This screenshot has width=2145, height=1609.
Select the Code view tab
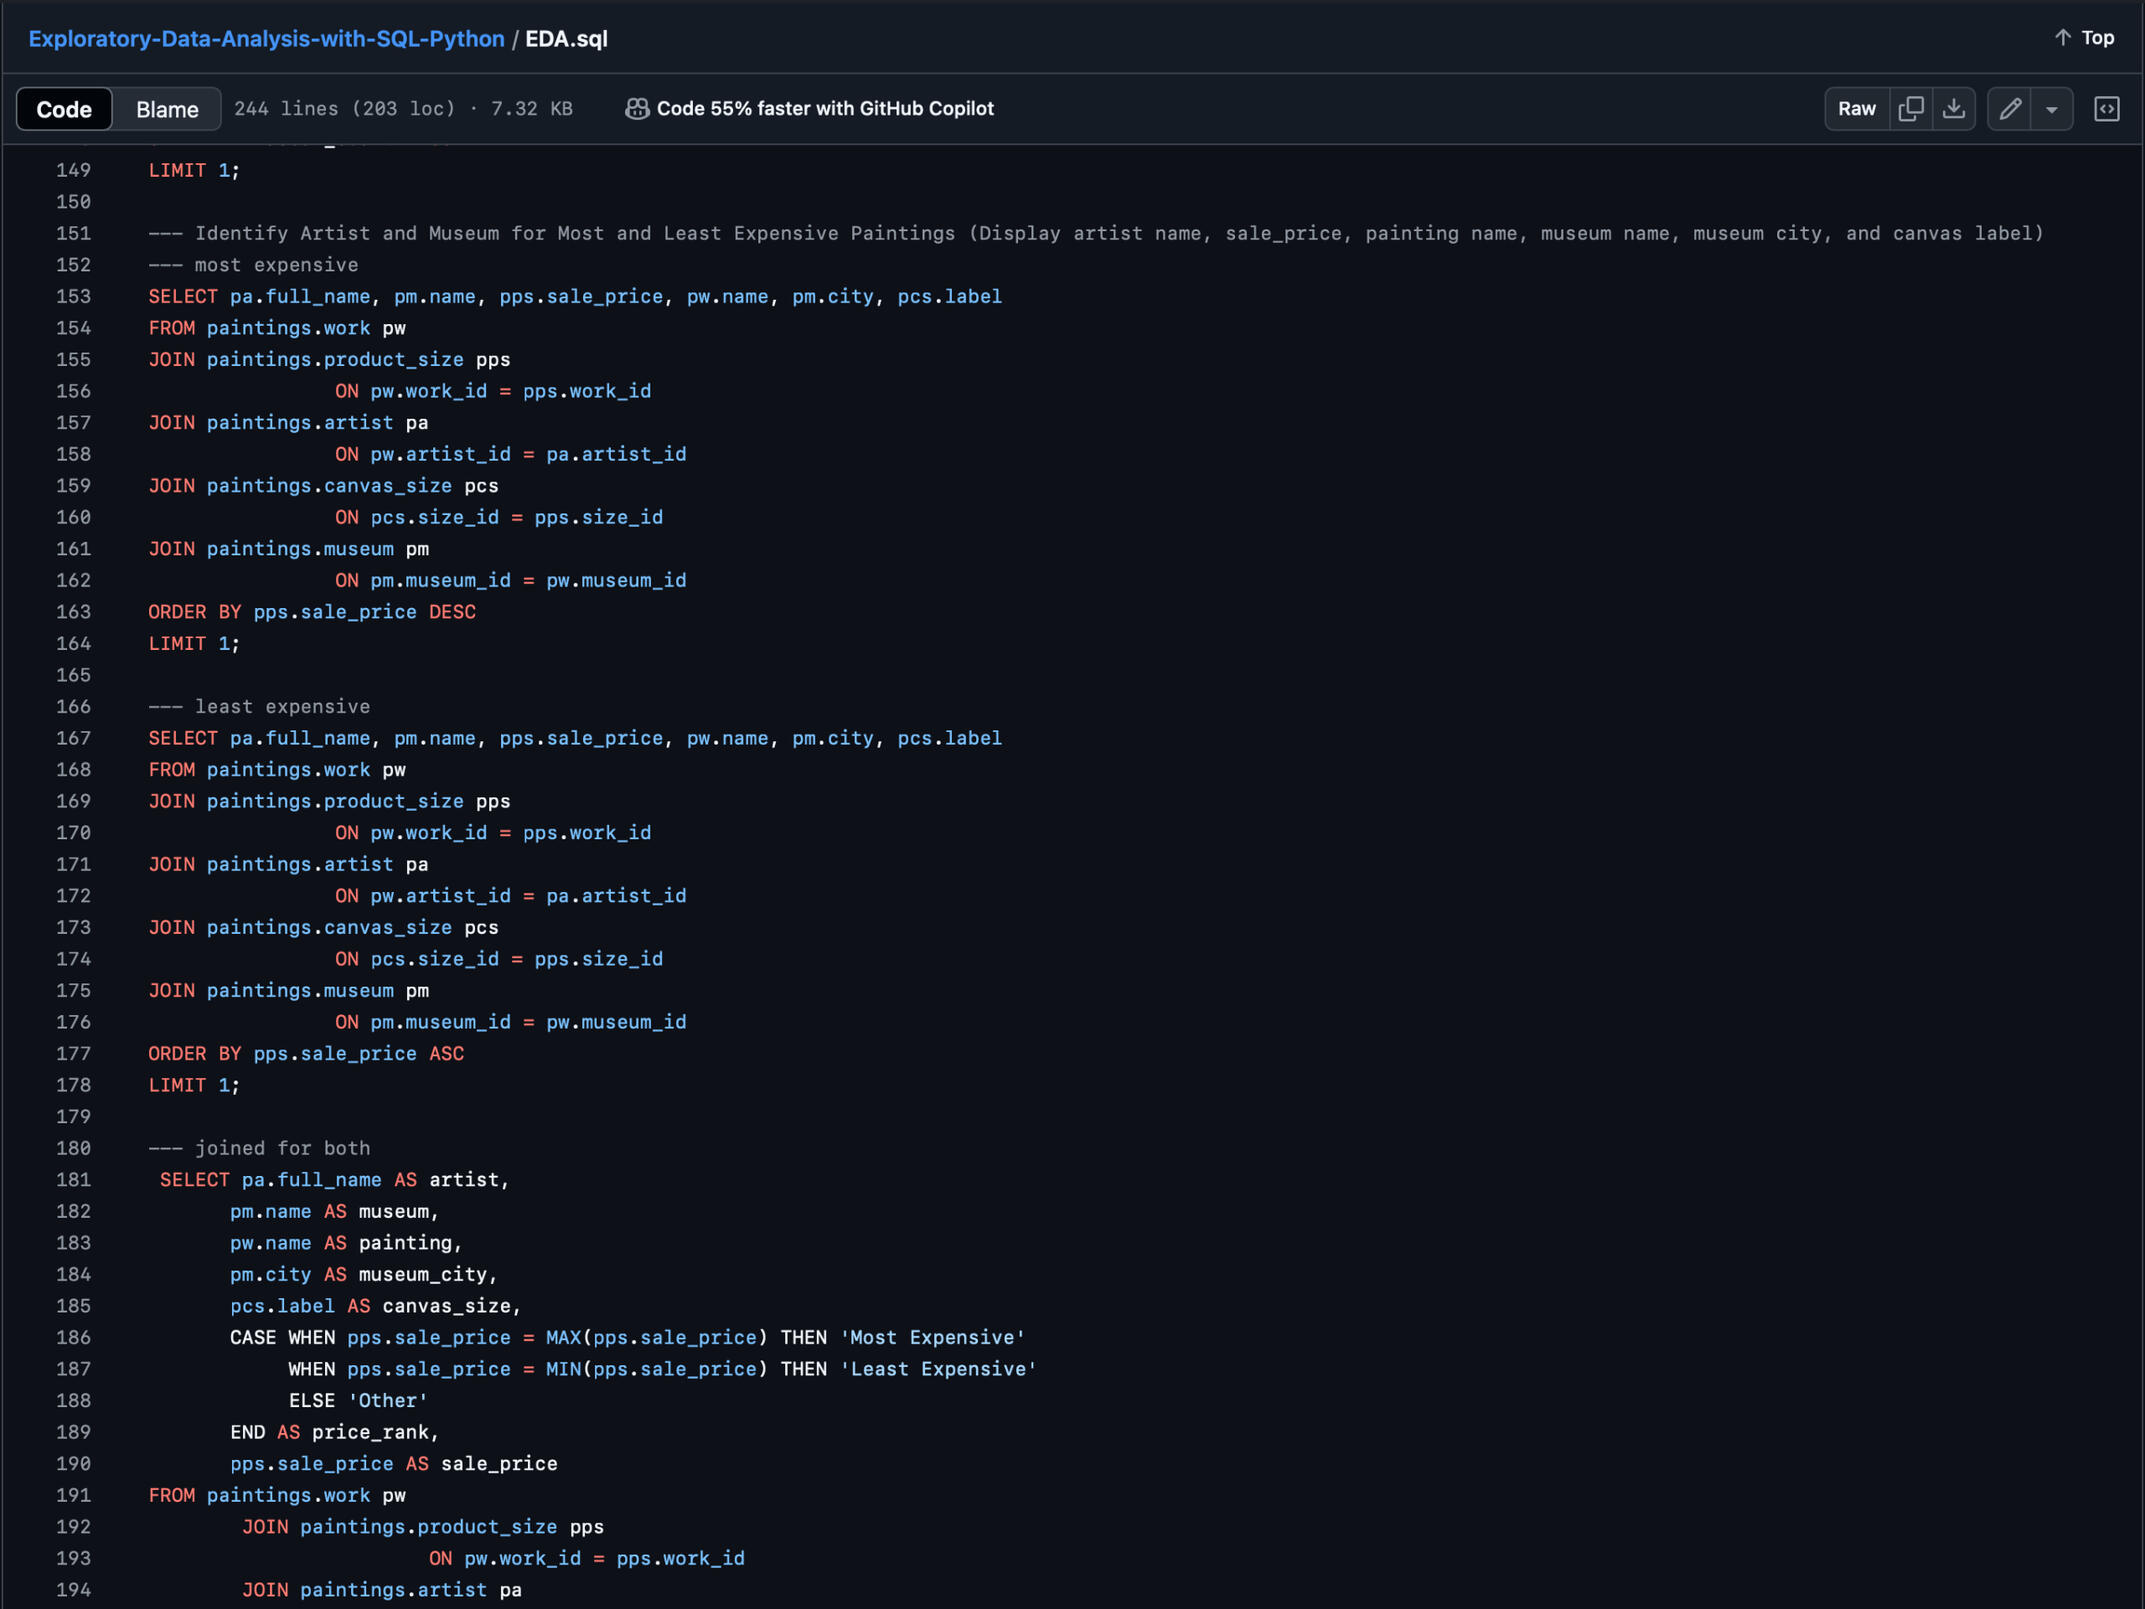pyautogui.click(x=64, y=109)
